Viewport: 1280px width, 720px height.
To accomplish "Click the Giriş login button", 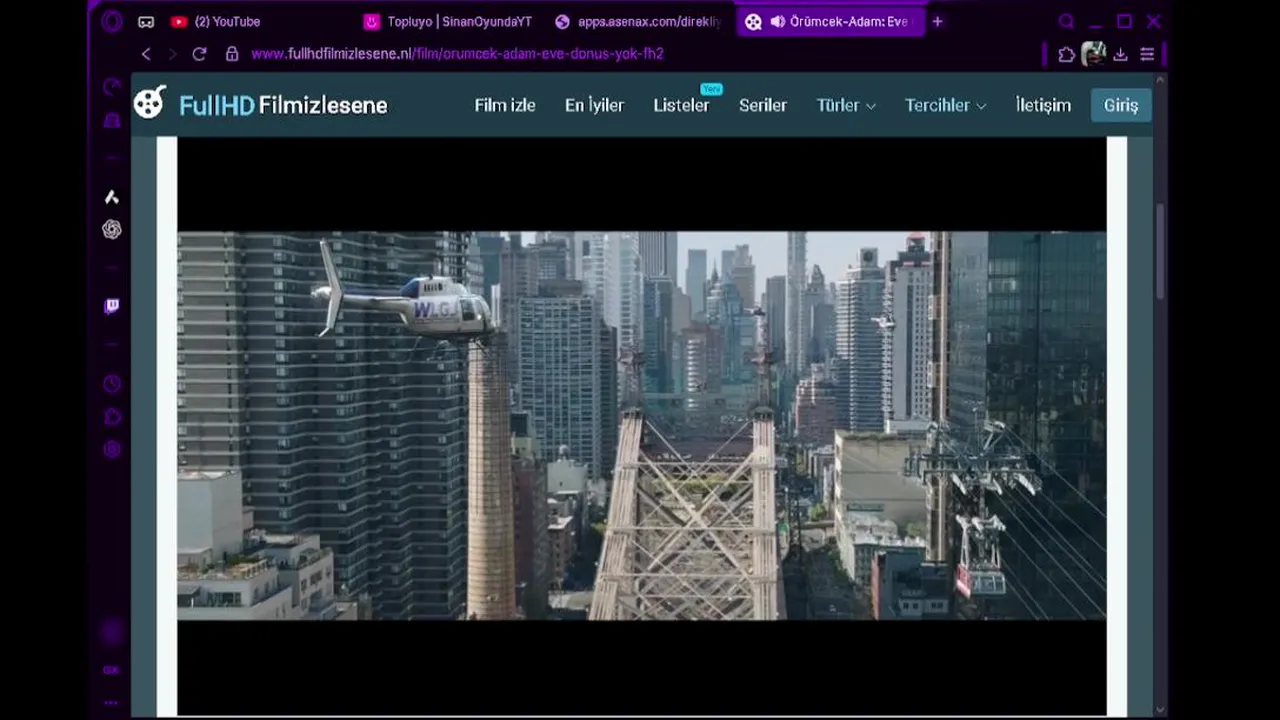I will [x=1121, y=105].
